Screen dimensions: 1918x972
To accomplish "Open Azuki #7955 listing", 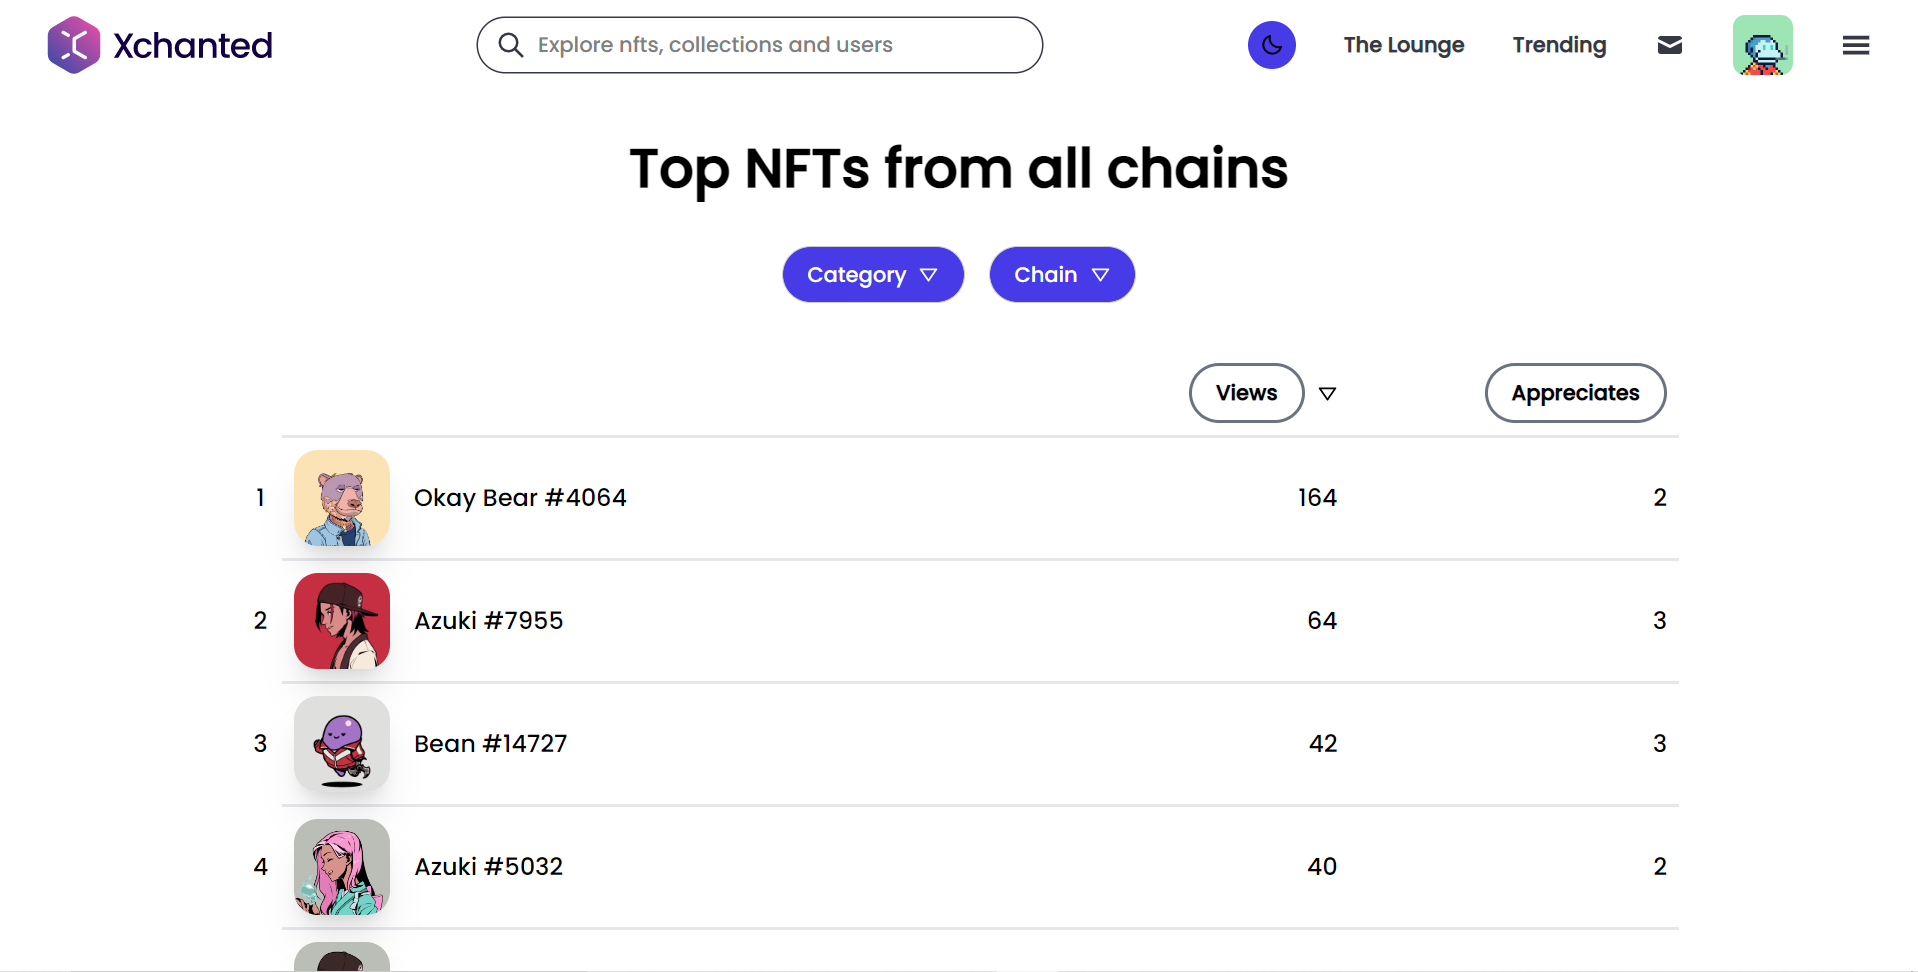I will tap(488, 621).
